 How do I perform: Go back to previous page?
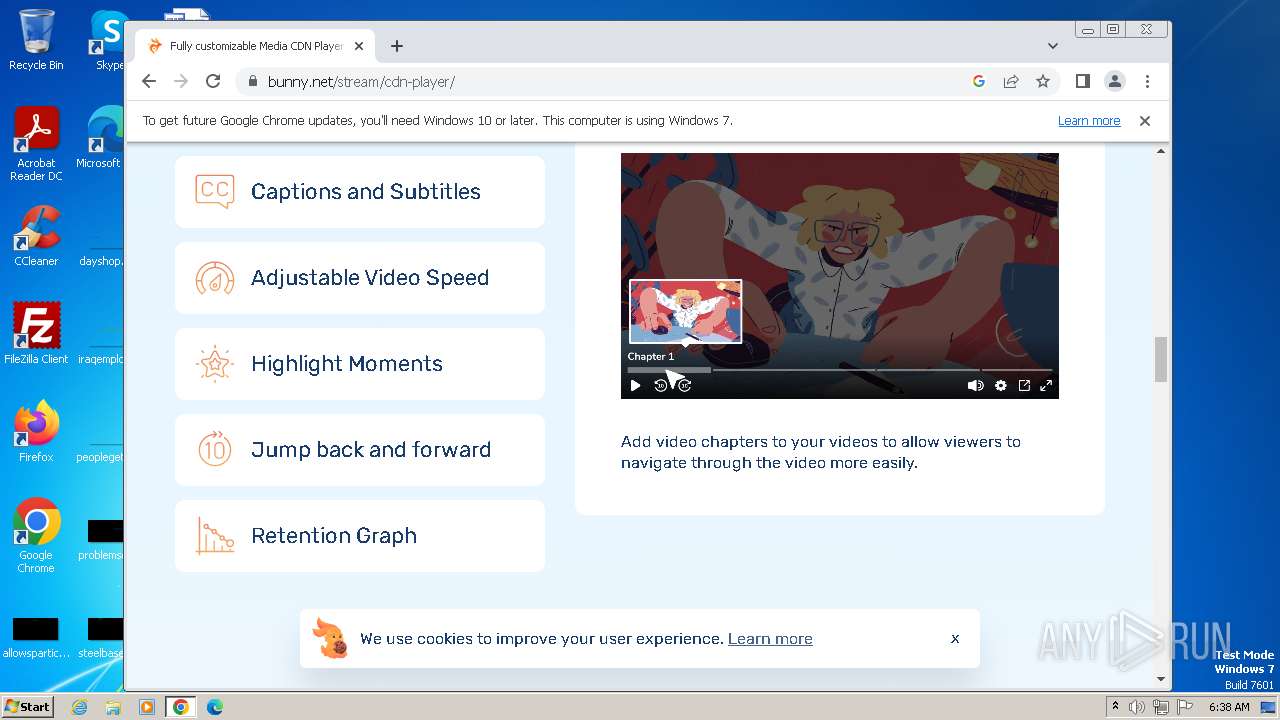click(x=149, y=81)
